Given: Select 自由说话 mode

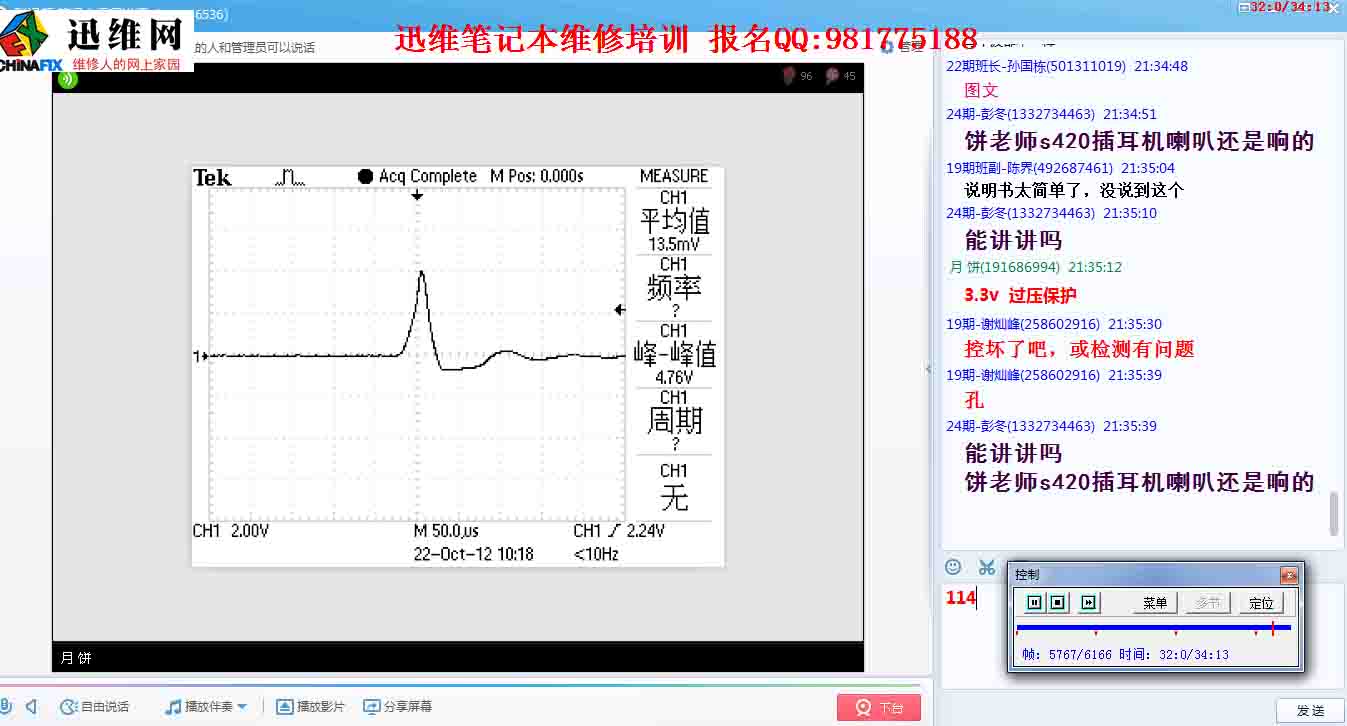Looking at the screenshot, I should pos(95,706).
